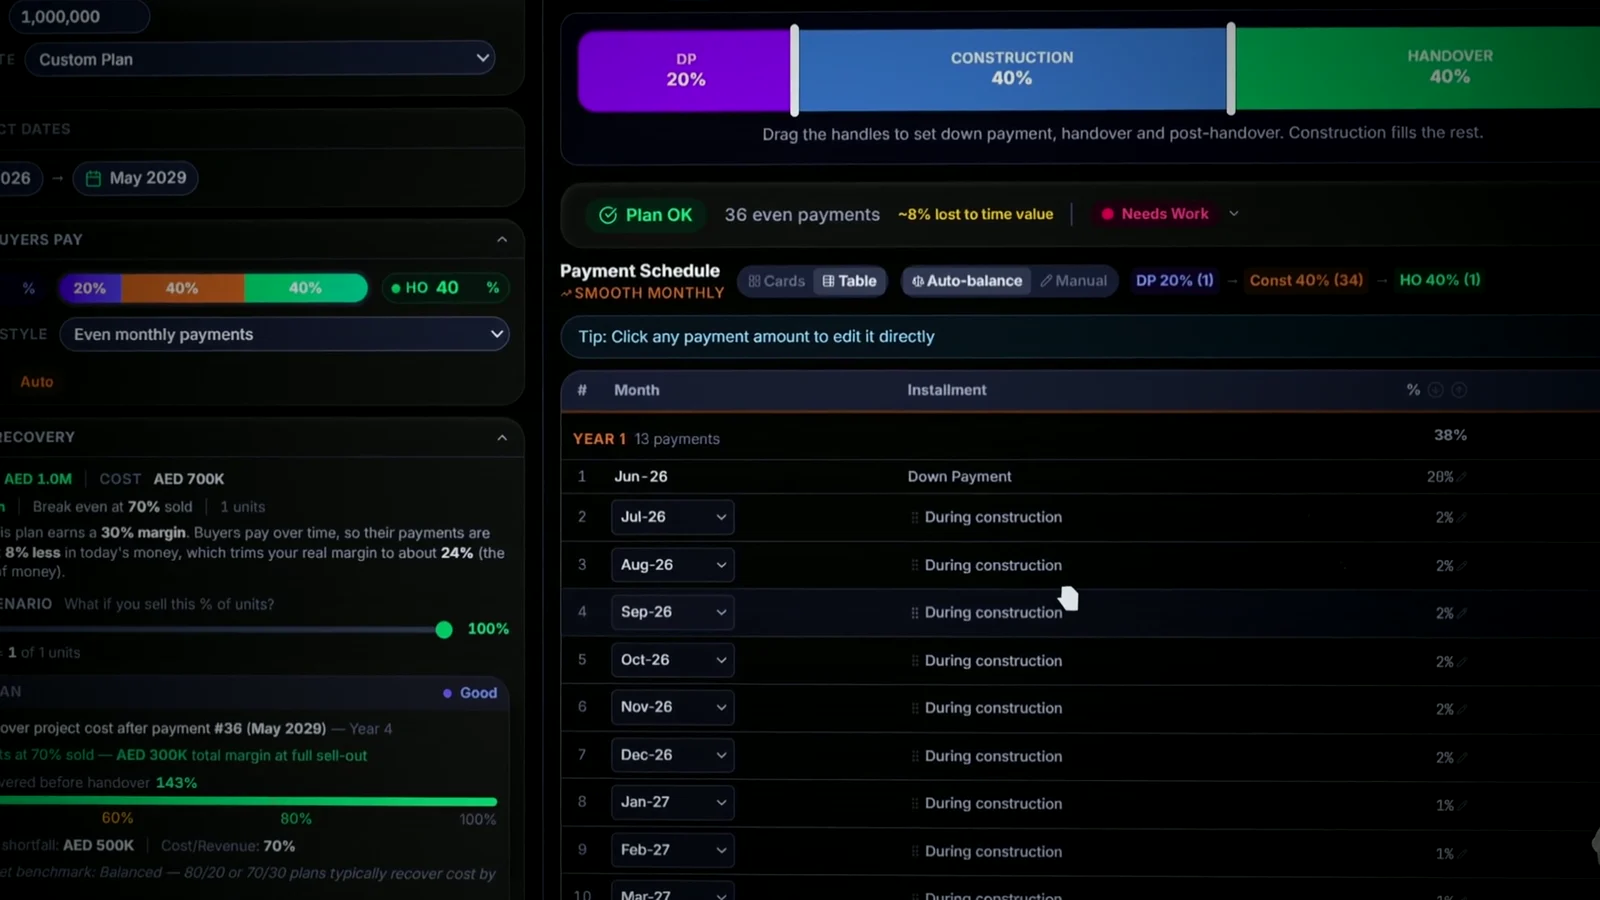Open Even monthly payments style dropdown
The width and height of the screenshot is (1600, 900).
click(x=284, y=334)
